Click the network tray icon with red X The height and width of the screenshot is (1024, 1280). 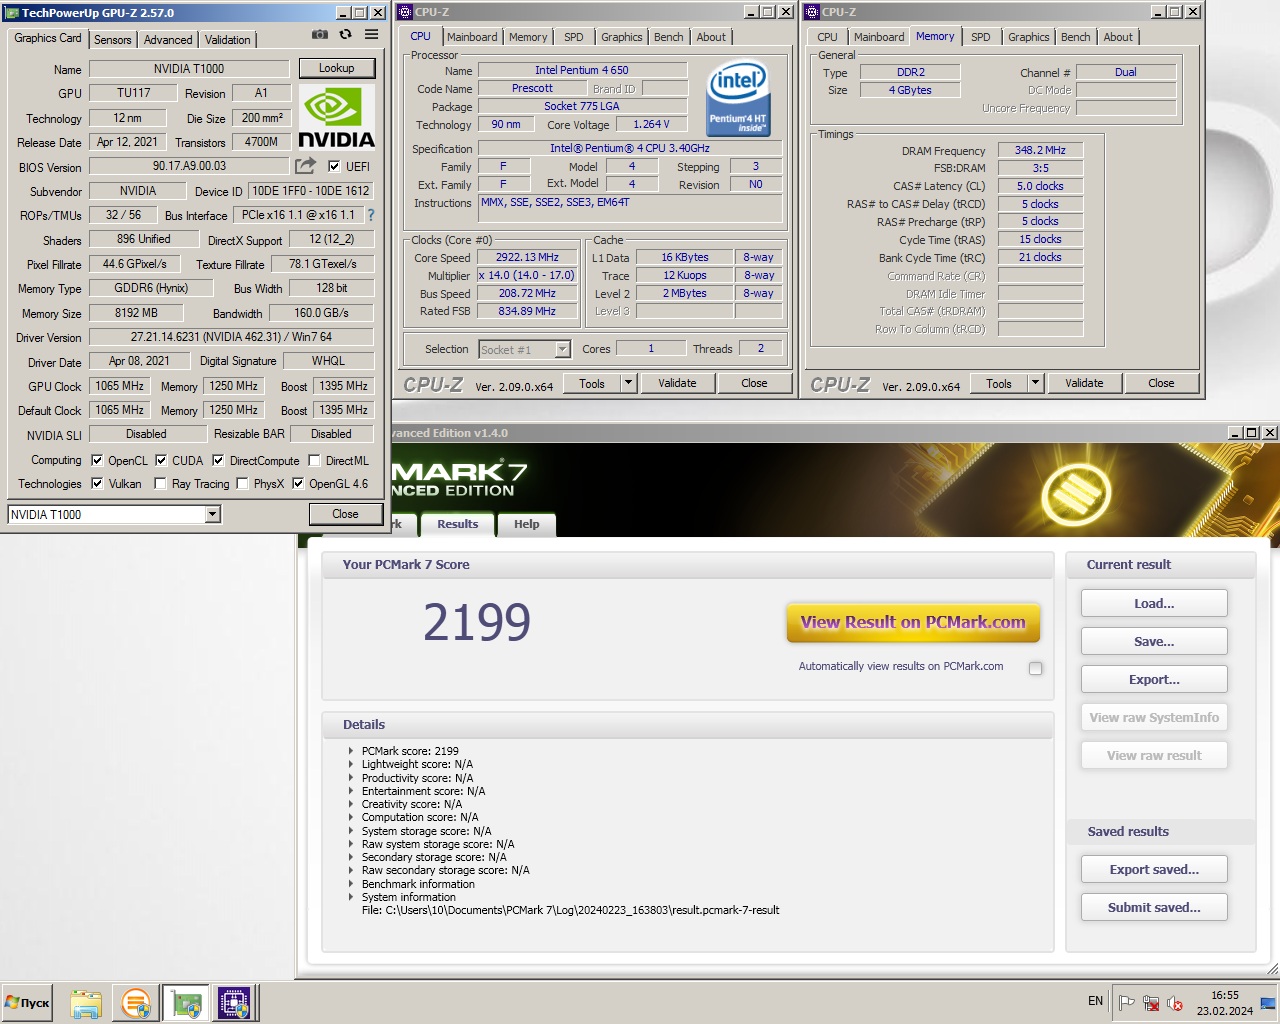pyautogui.click(x=1151, y=1003)
